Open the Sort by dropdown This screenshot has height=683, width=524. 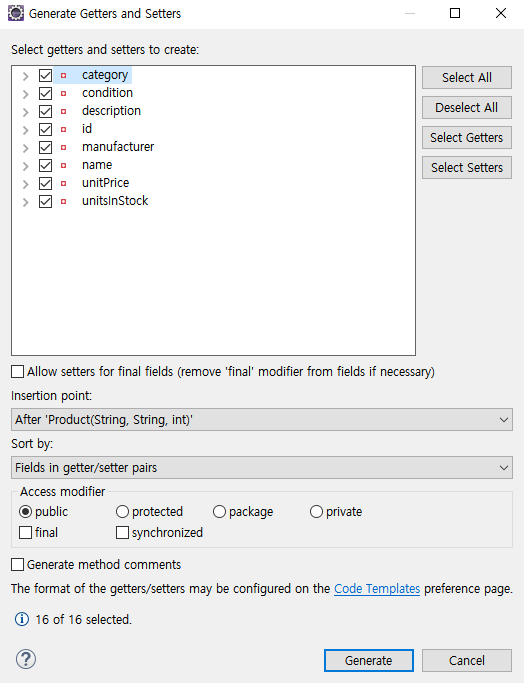click(x=262, y=467)
